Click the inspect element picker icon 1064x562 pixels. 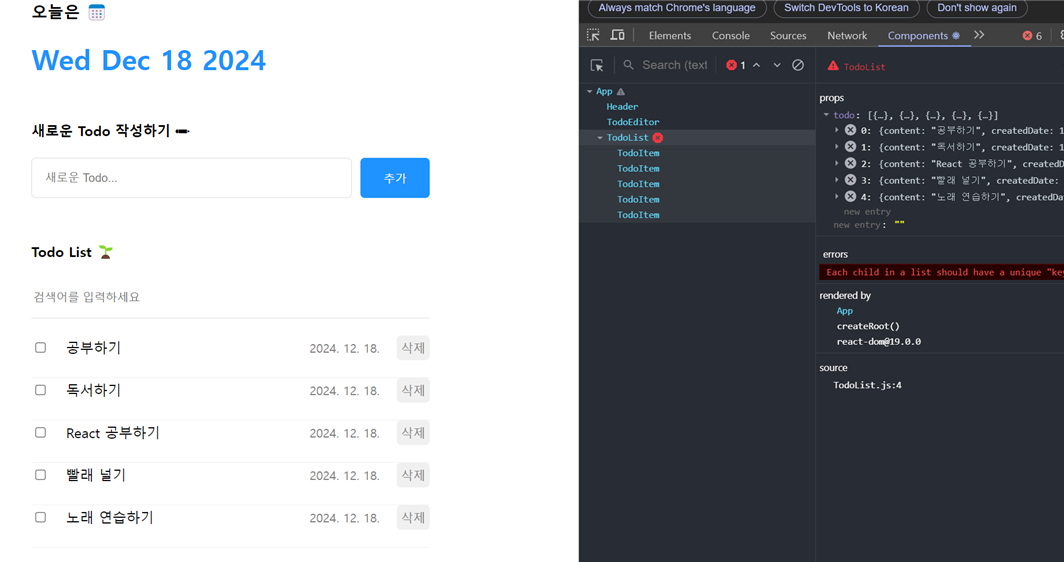593,35
